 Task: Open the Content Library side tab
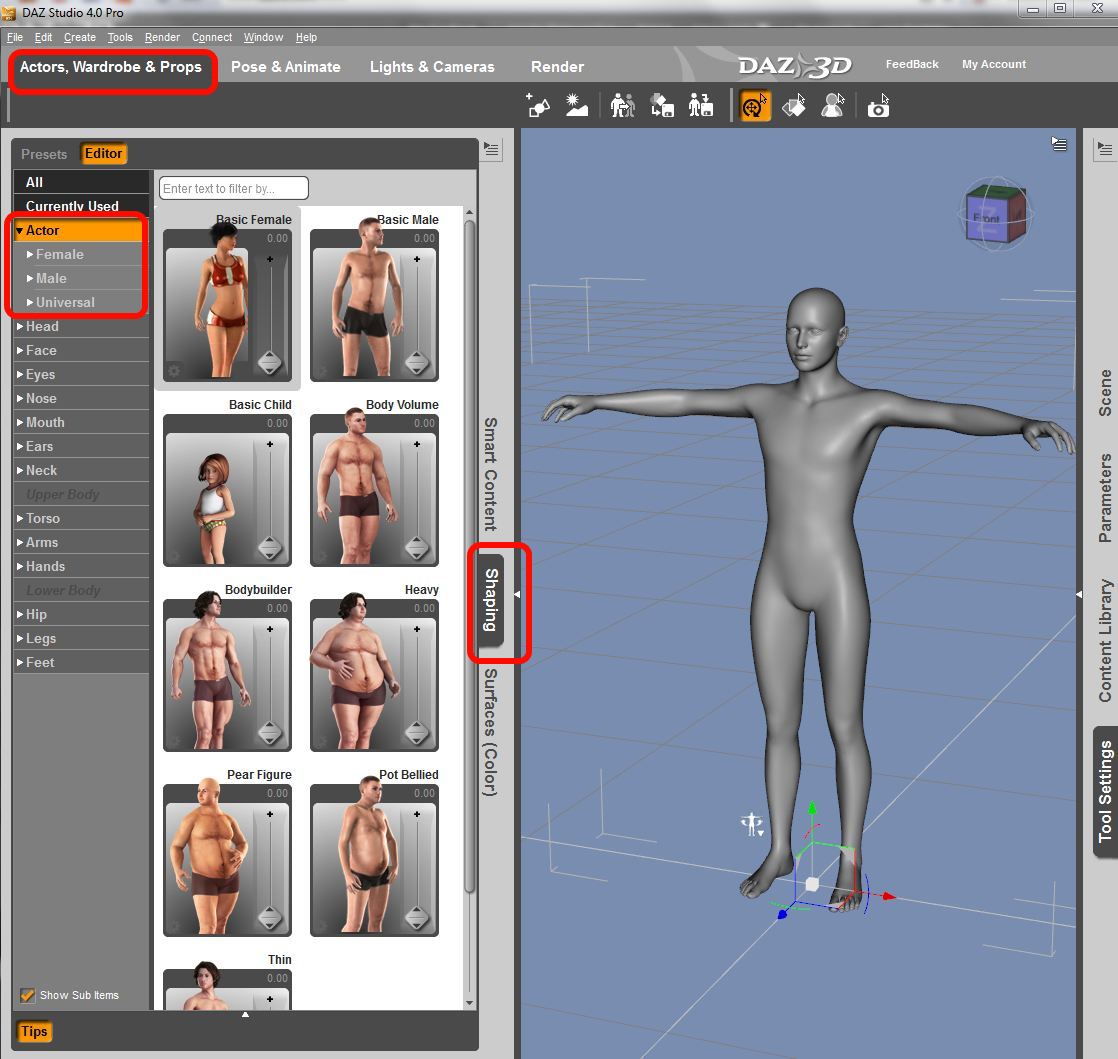pos(1104,640)
